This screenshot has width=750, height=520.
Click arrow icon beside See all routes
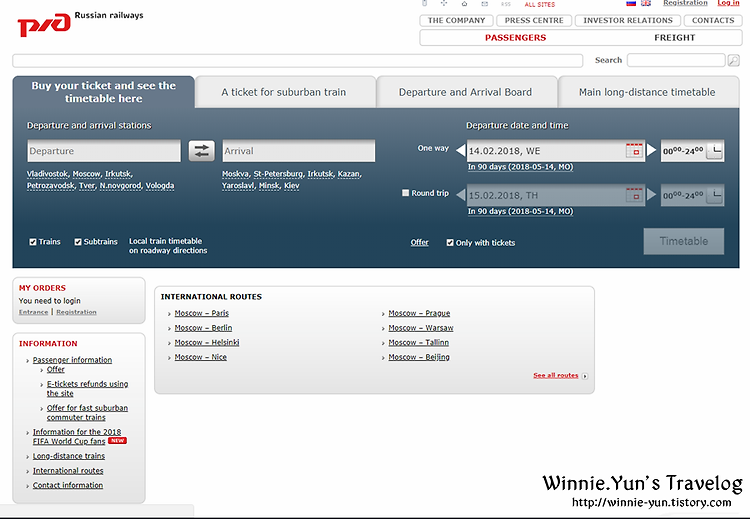tap(585, 376)
